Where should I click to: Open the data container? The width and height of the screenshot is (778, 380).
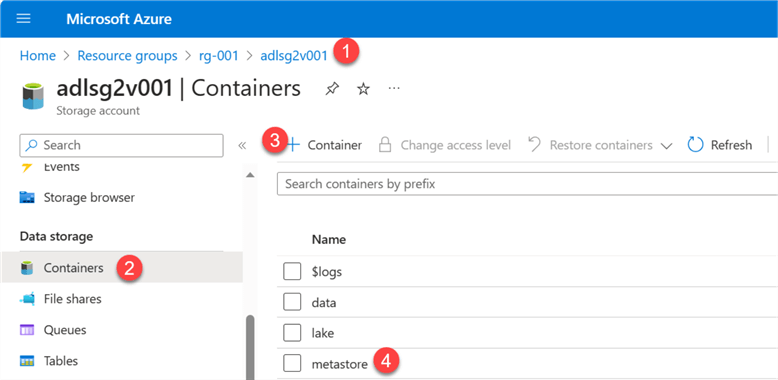[324, 303]
